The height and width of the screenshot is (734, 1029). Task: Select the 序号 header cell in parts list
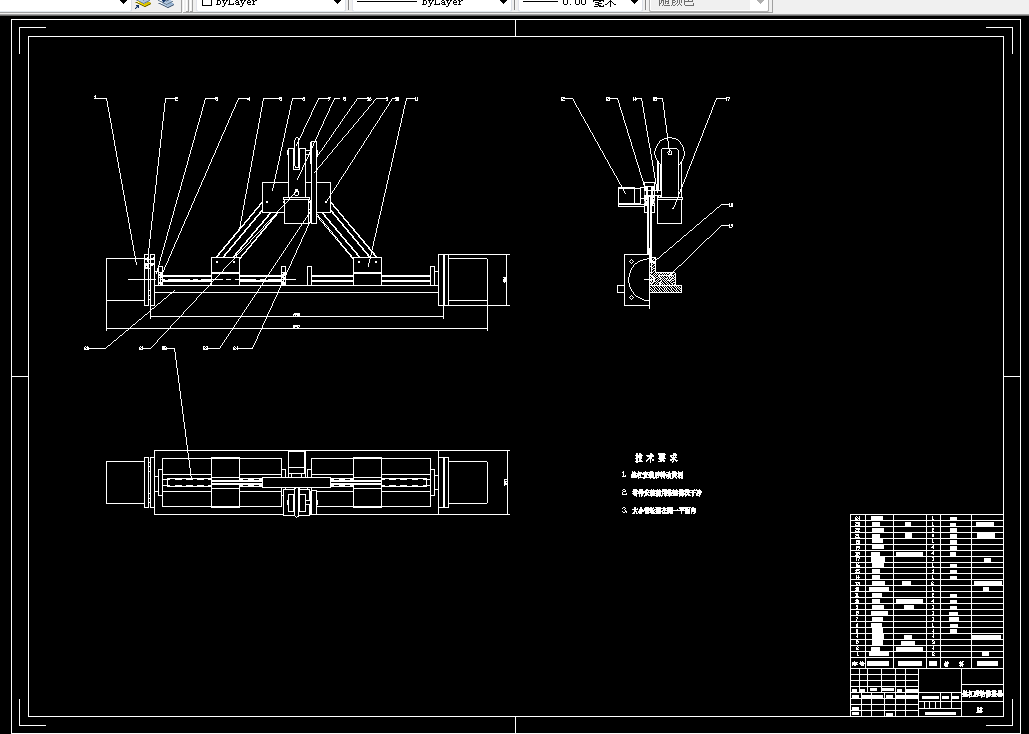858,664
